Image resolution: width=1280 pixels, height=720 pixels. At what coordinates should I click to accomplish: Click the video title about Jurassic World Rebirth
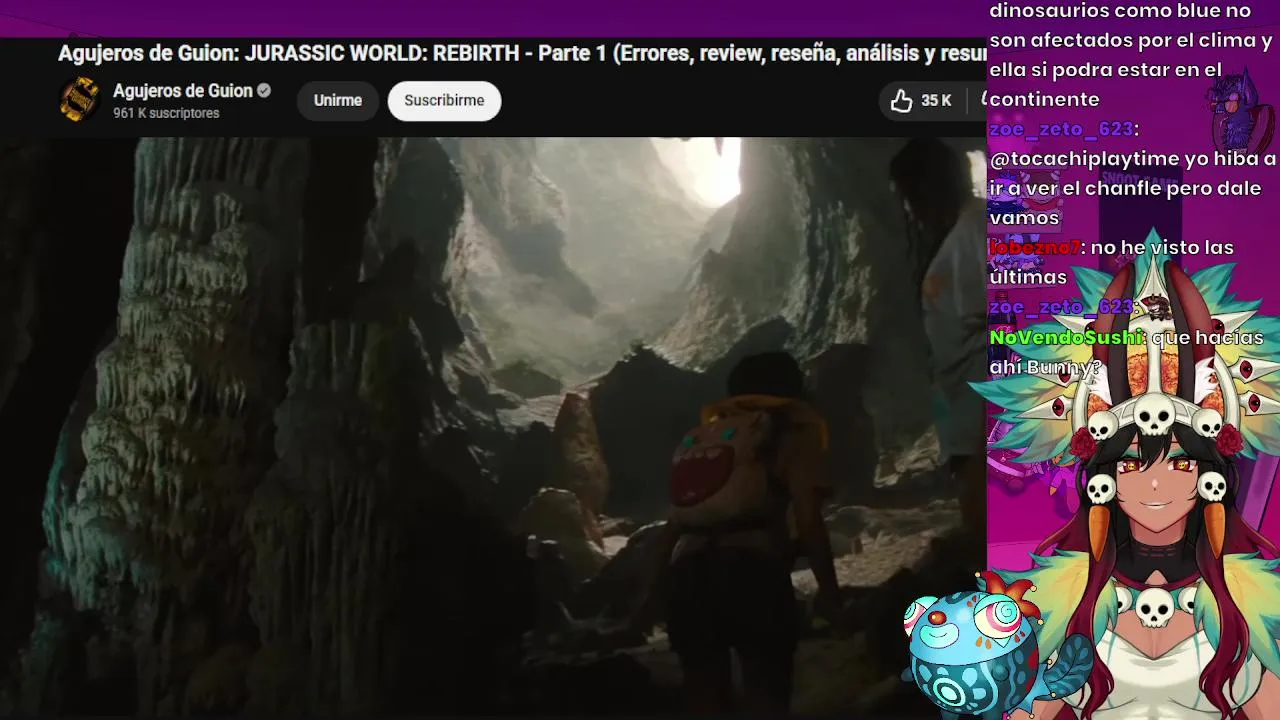(x=522, y=54)
